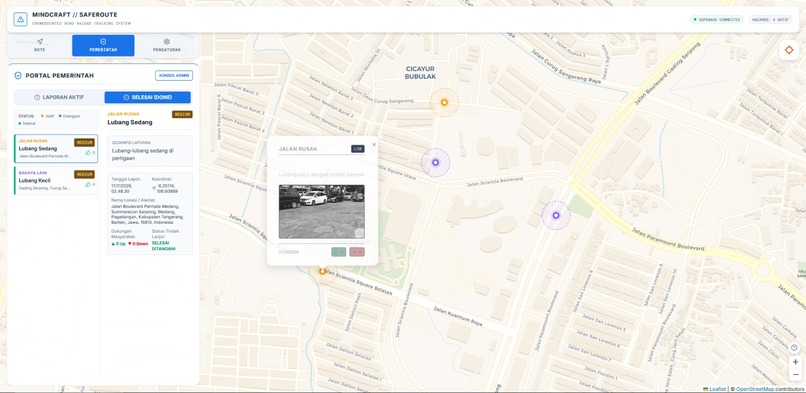The height and width of the screenshot is (393, 806).
Task: Select the Selesai (Done) tab
Action: coord(148,97)
